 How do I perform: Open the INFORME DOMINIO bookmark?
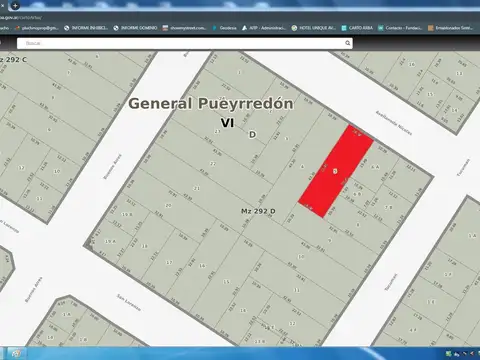135,28
